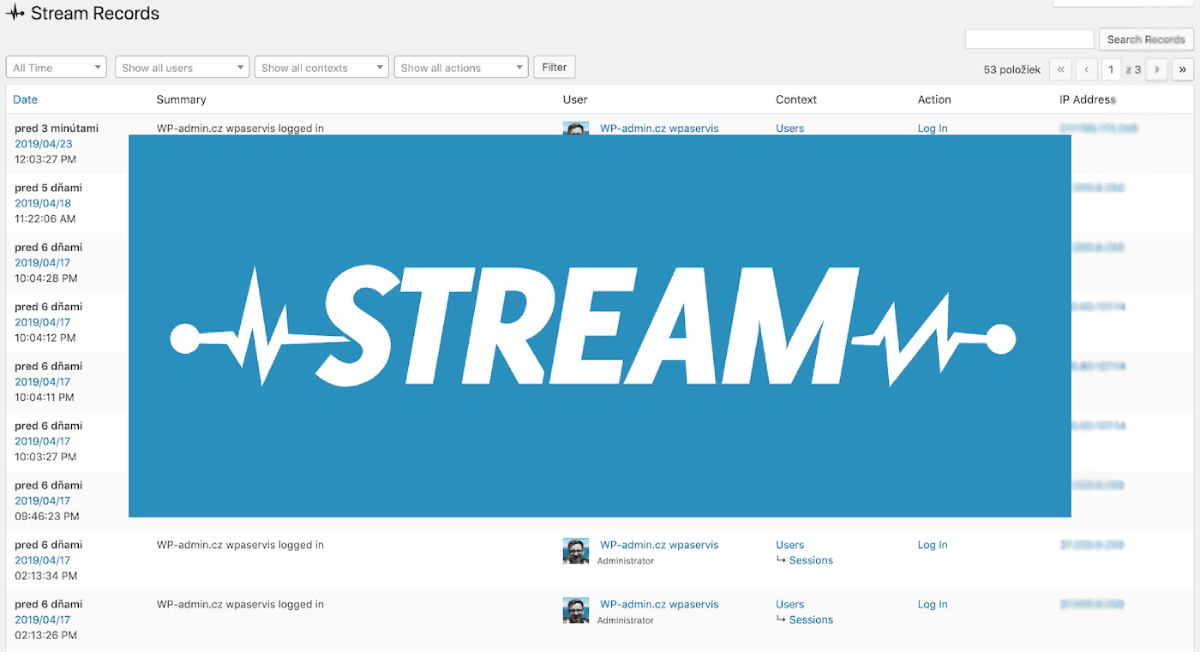Open the user link in the 02:13:26 PM row

659,604
